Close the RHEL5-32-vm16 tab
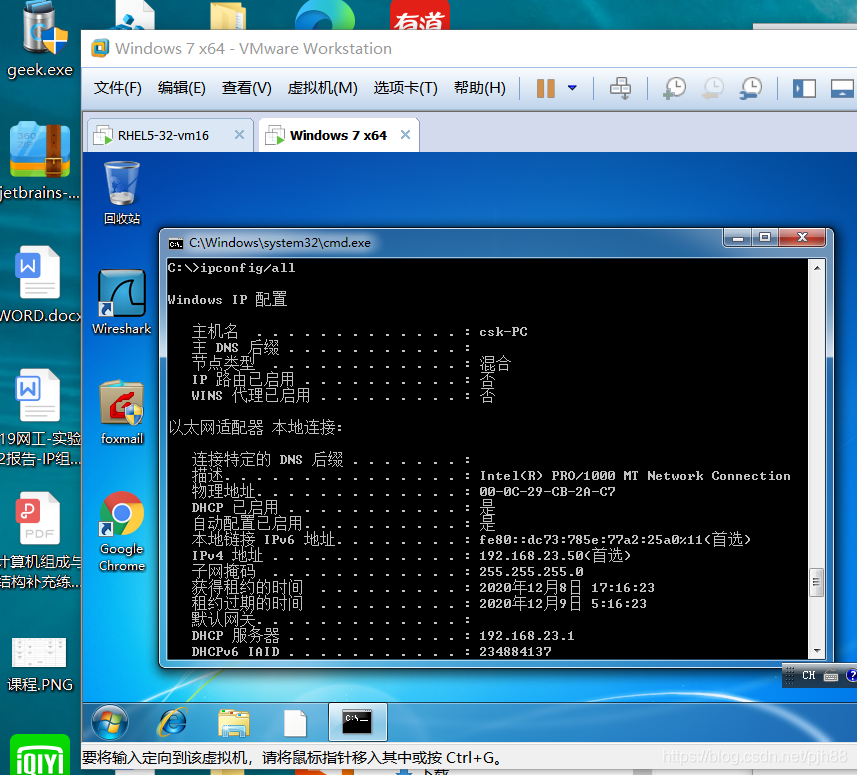857x775 pixels. click(239, 135)
